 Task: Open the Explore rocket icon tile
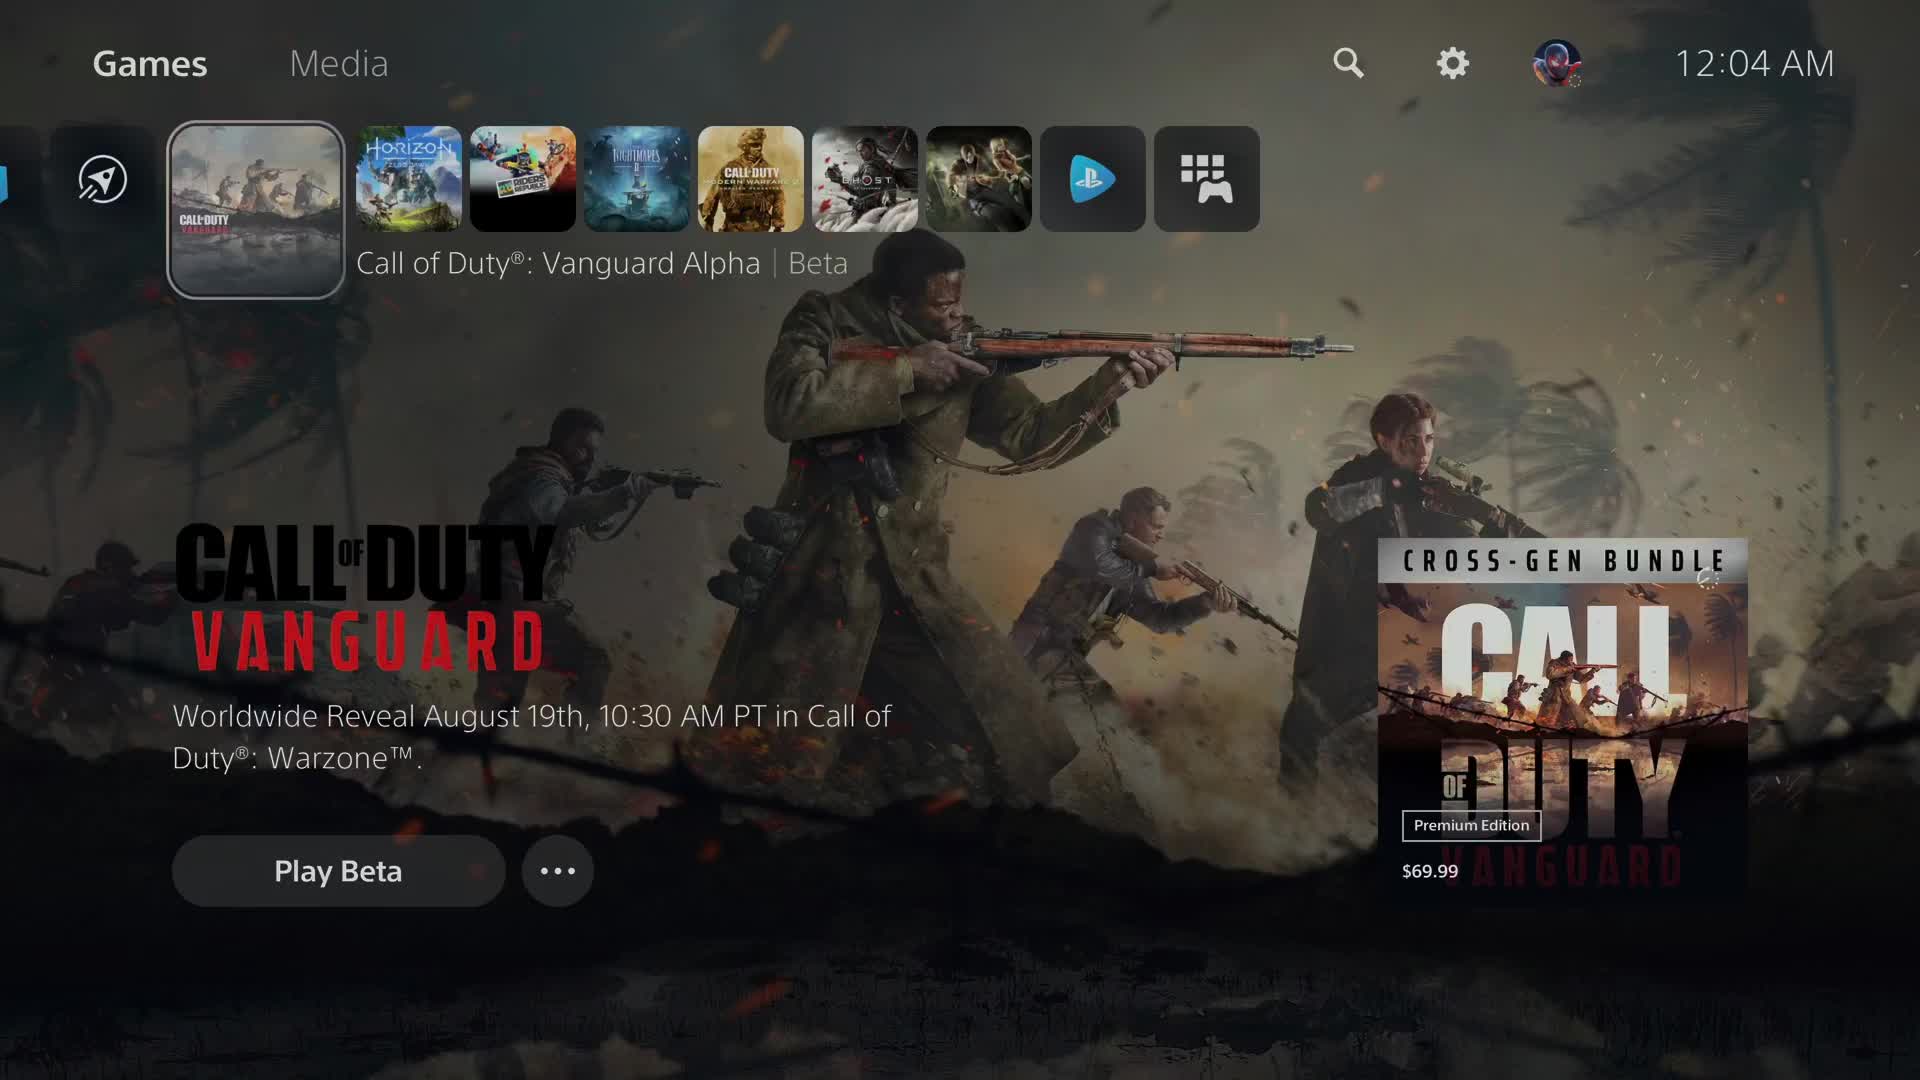pos(103,179)
